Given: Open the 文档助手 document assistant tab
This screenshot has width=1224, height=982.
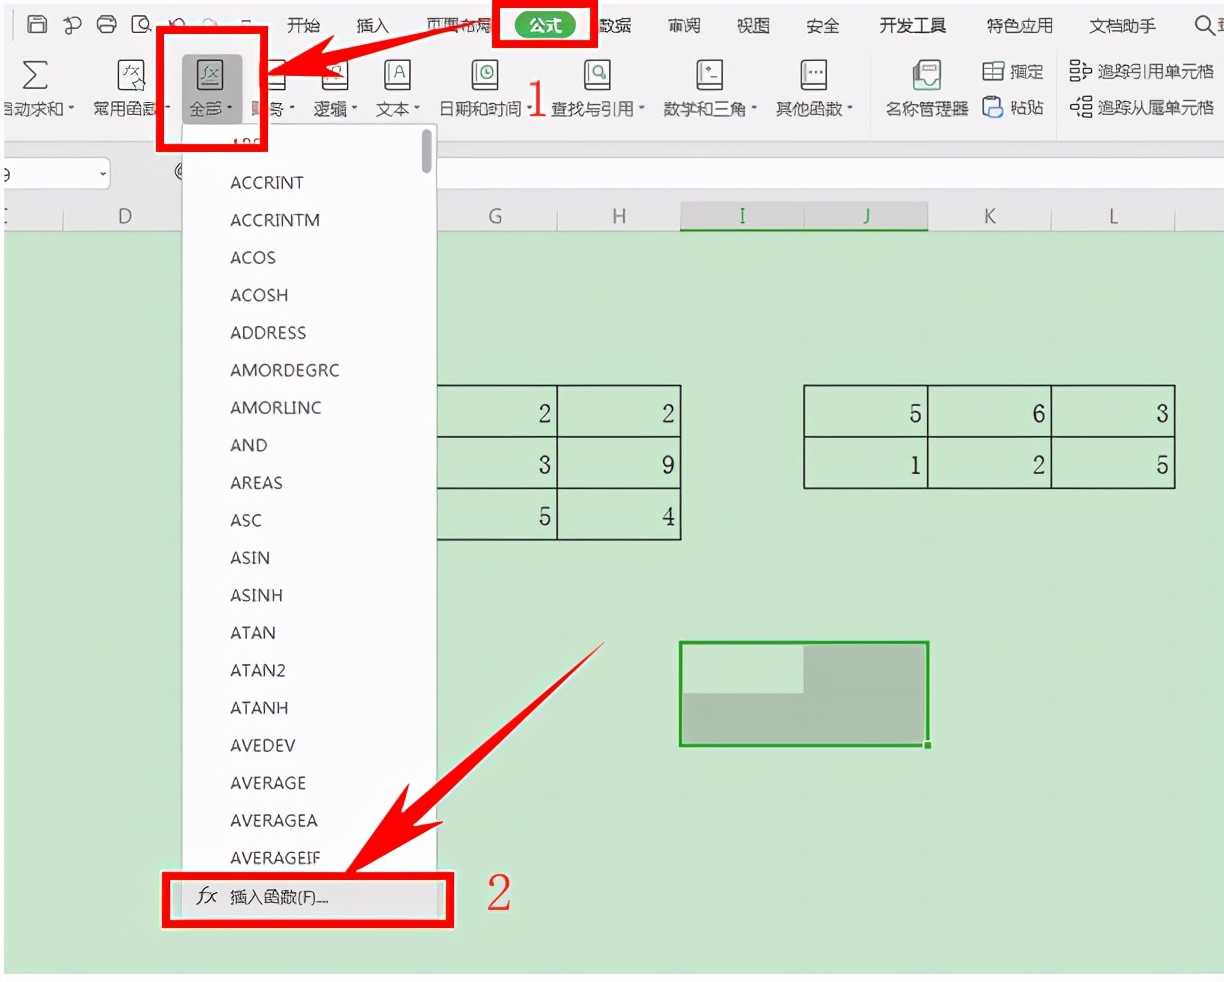Looking at the screenshot, I should point(1122,25).
